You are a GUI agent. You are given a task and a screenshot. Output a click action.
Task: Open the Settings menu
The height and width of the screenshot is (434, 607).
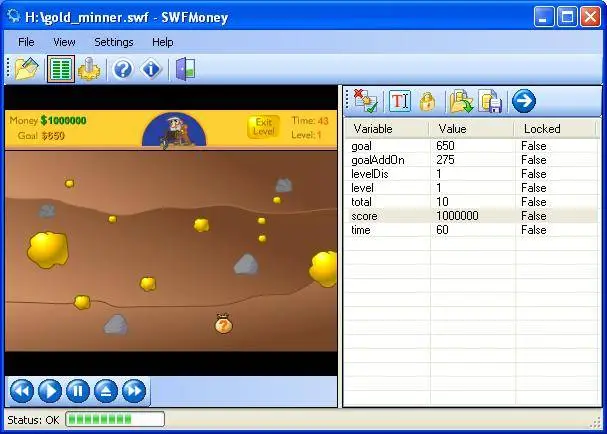[x=114, y=42]
